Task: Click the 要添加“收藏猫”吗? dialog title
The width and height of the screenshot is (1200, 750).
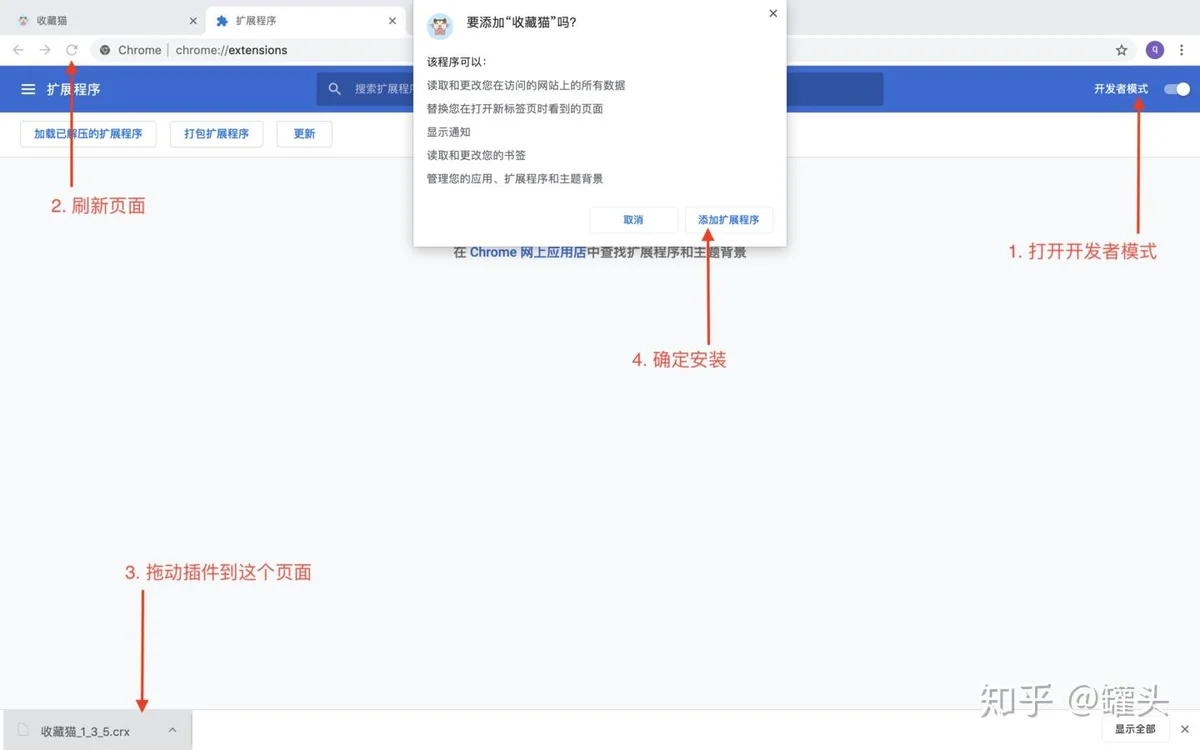Action: tap(521, 22)
